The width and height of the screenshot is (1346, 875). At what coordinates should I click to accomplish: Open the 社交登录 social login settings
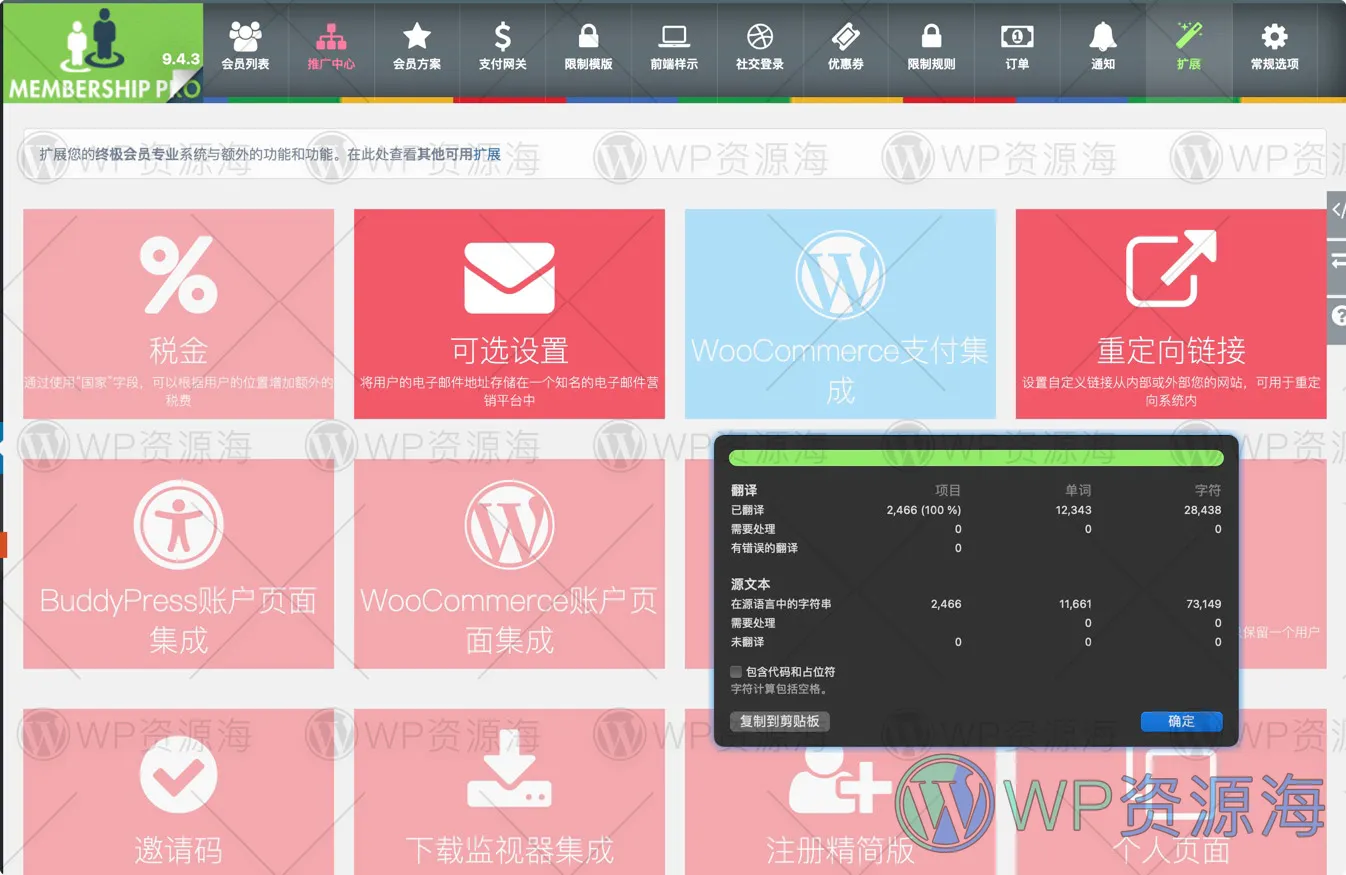pyautogui.click(x=759, y=47)
